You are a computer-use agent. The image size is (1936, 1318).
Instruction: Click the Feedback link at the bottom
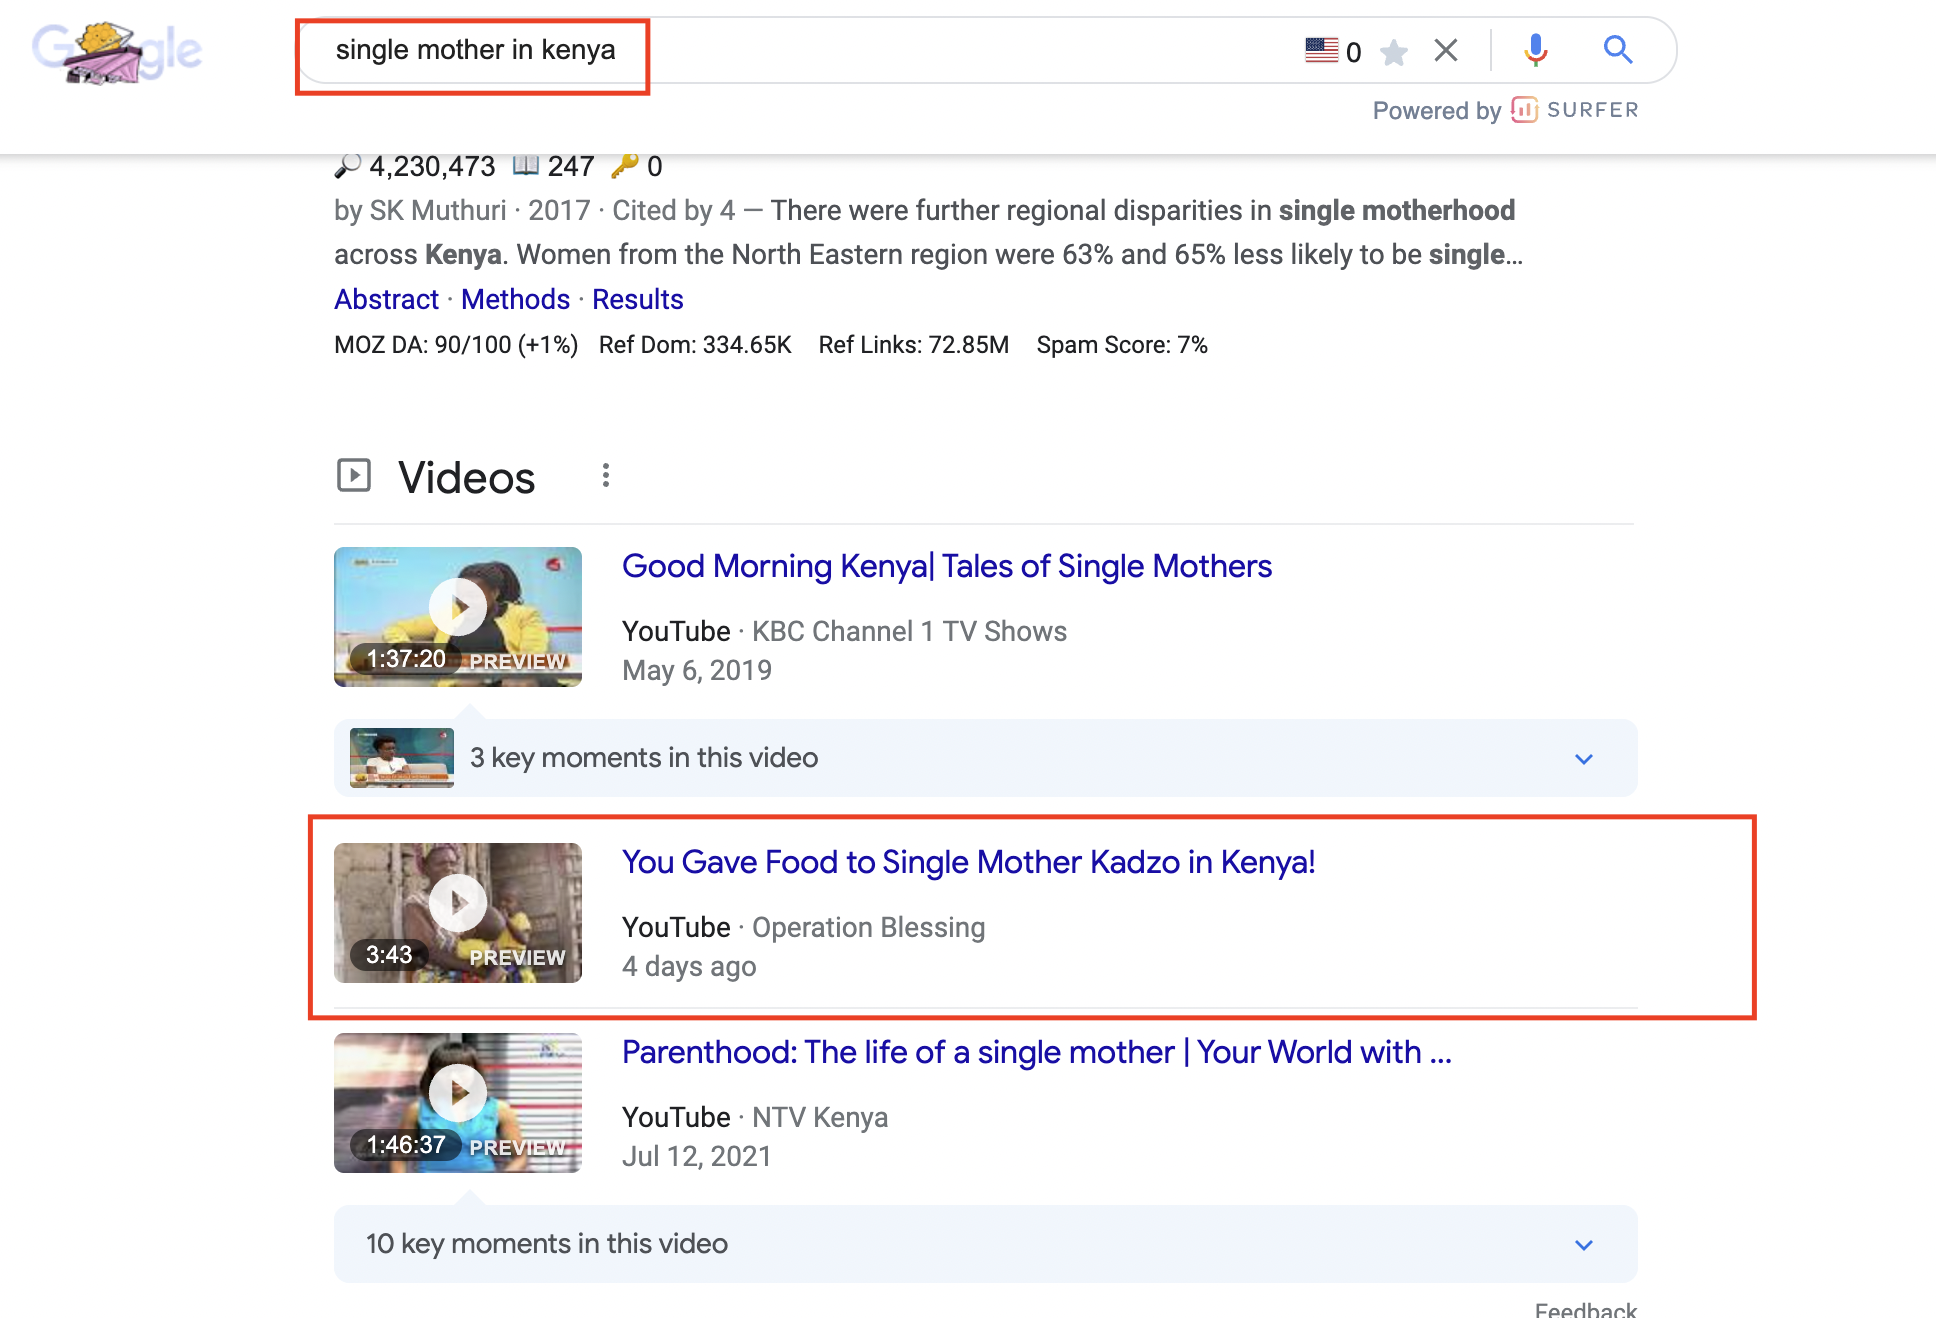1585,1309
